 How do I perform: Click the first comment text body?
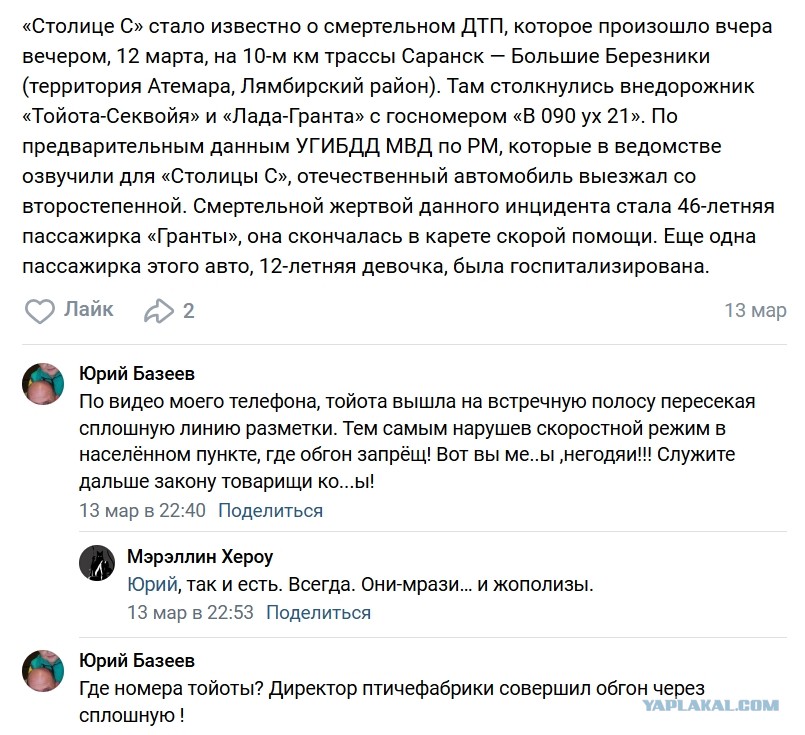(x=417, y=441)
